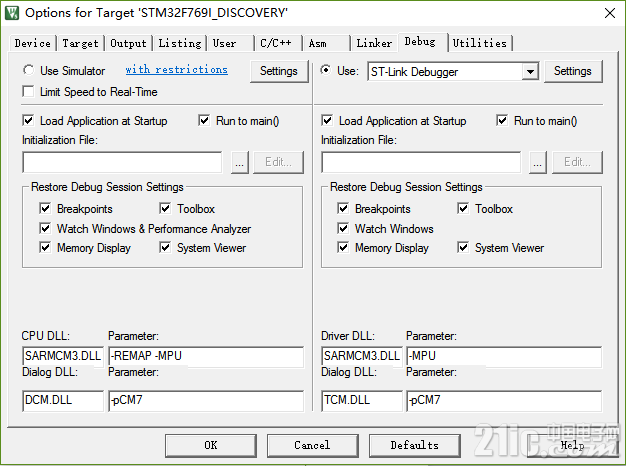The height and width of the screenshot is (466, 628).
Task: Click simulator -pCM7 parameter field
Action: coord(206,401)
